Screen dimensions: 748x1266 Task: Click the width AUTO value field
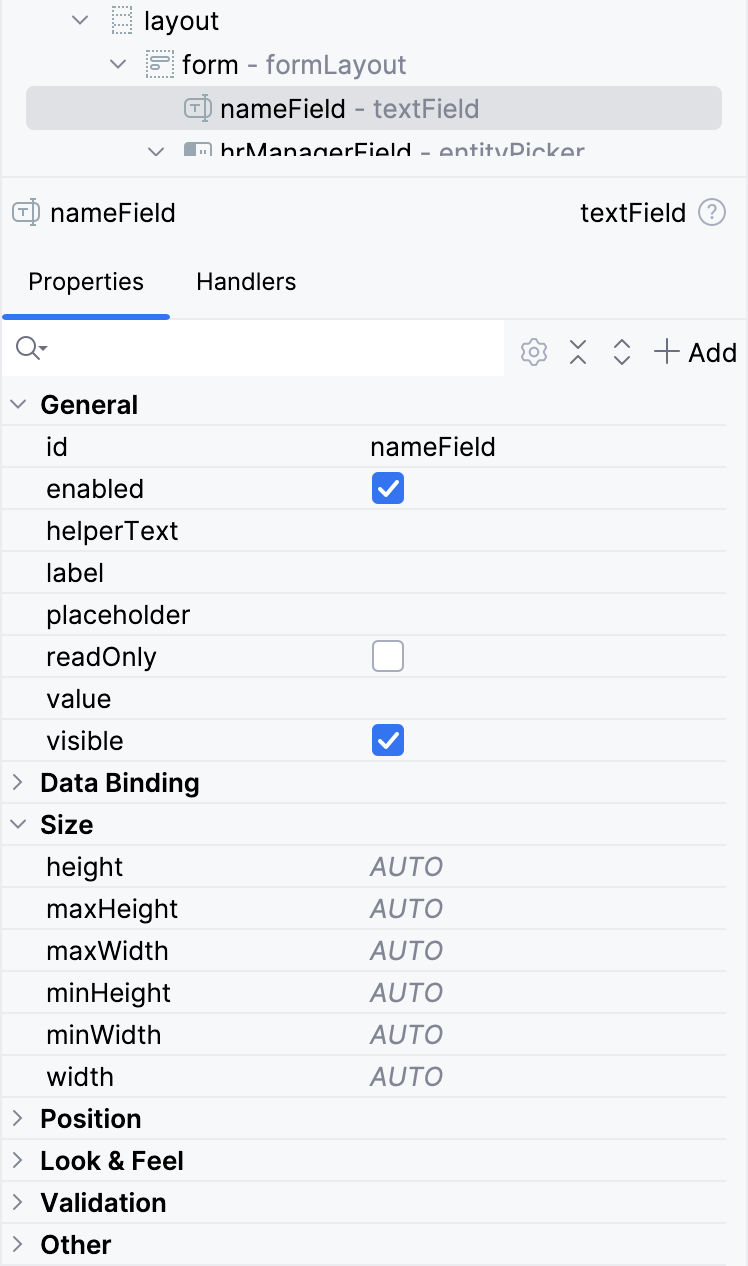[x=406, y=1077]
